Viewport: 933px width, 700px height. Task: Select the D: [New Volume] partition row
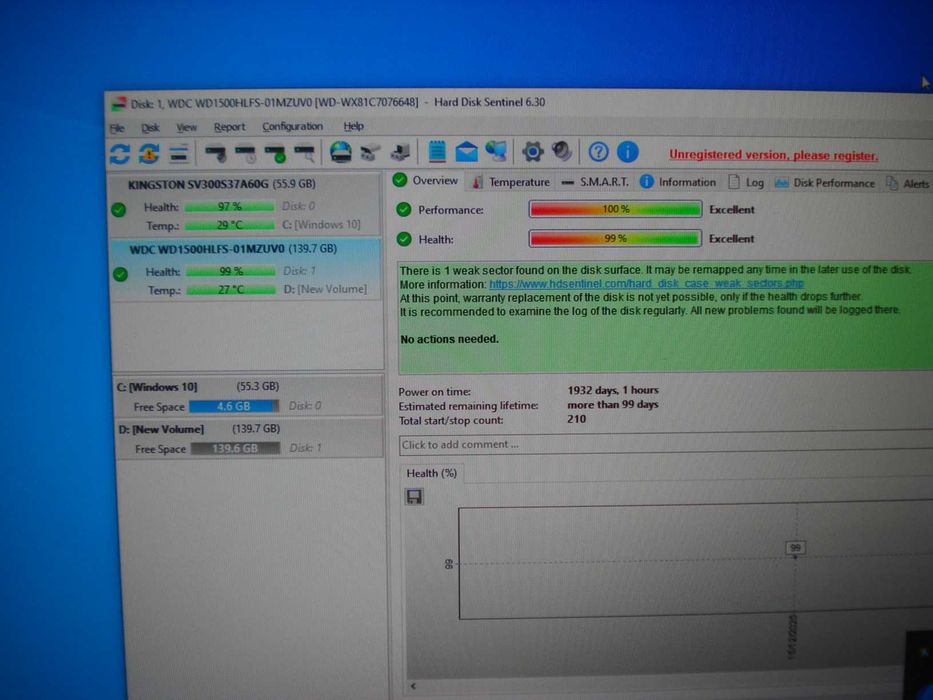pos(249,438)
